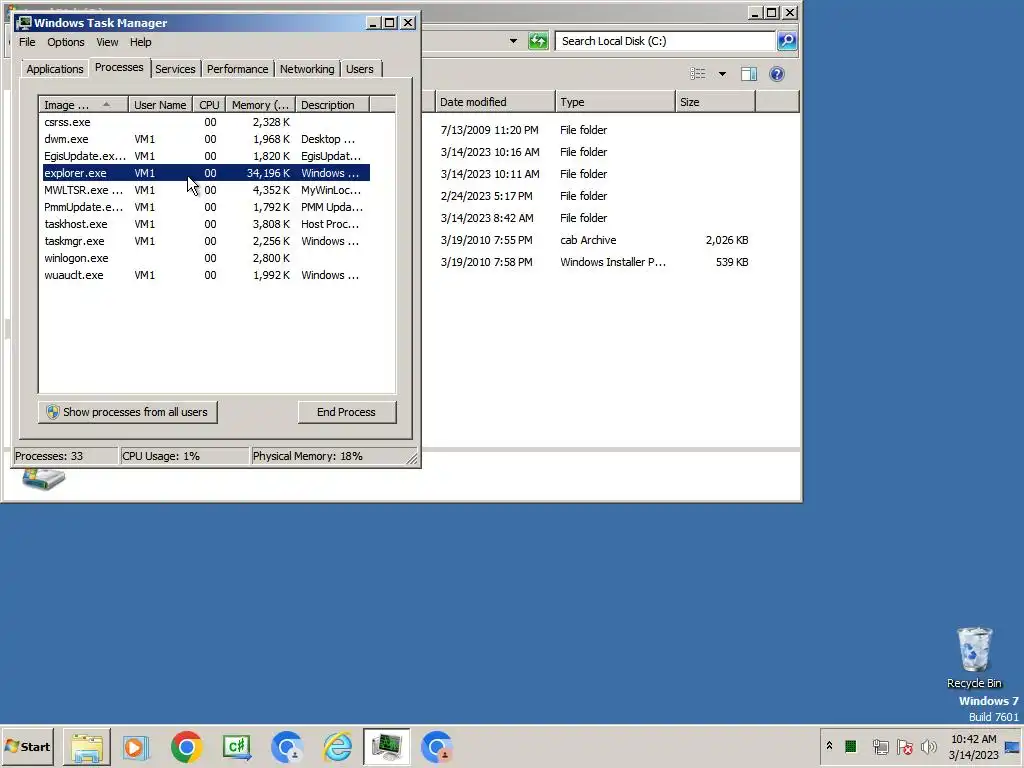1024x768 pixels.
Task: Click the change view icon in Explorer
Action: 698,74
